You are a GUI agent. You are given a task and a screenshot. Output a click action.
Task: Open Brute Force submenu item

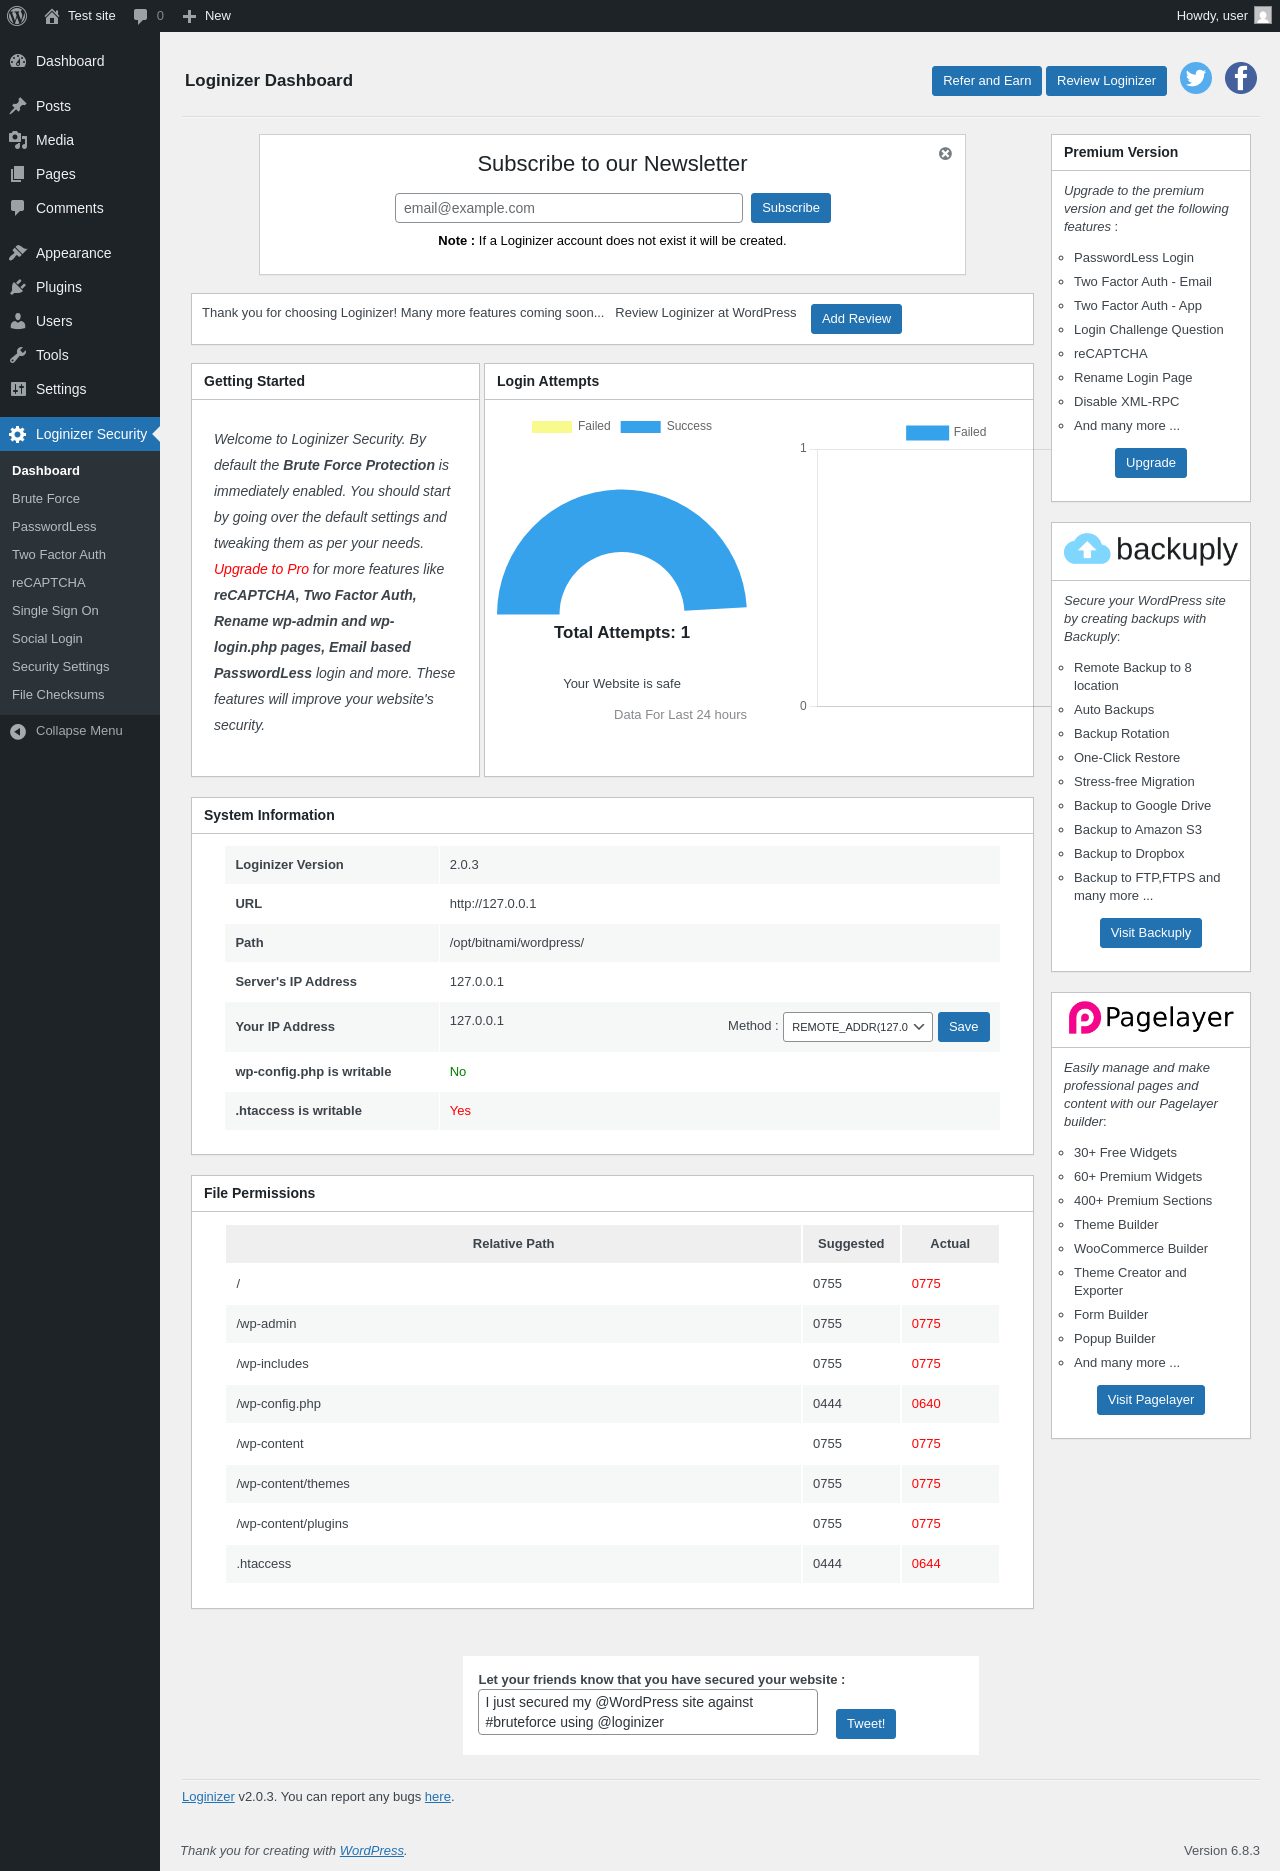[46, 499]
